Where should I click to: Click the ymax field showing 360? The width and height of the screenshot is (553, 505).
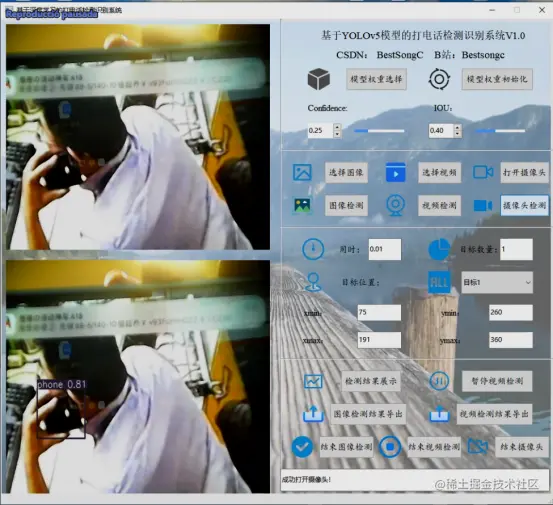(x=511, y=340)
